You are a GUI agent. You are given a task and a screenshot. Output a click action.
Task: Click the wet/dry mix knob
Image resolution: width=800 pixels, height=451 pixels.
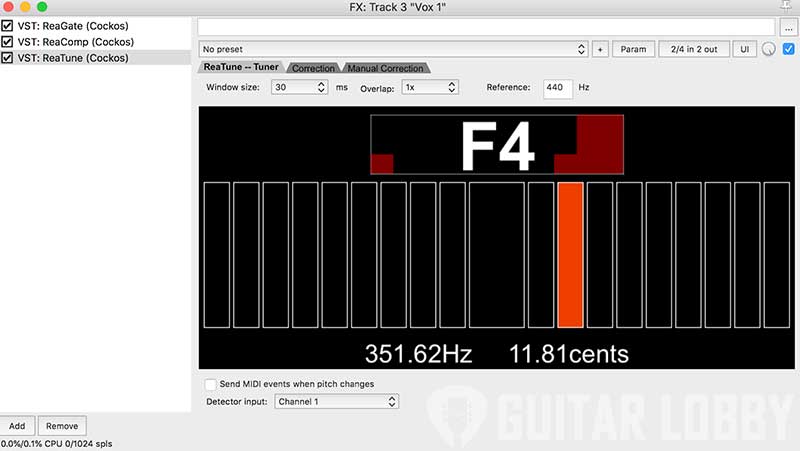[769, 49]
